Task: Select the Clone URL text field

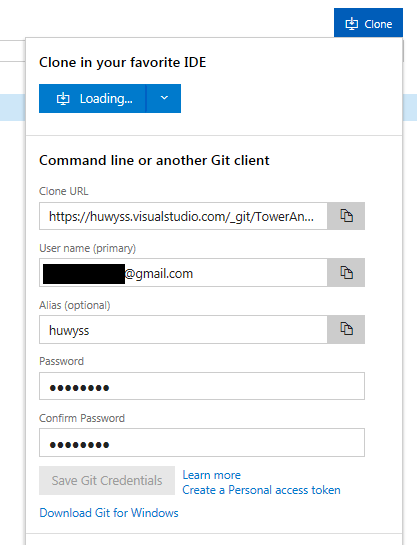Action: (183, 216)
